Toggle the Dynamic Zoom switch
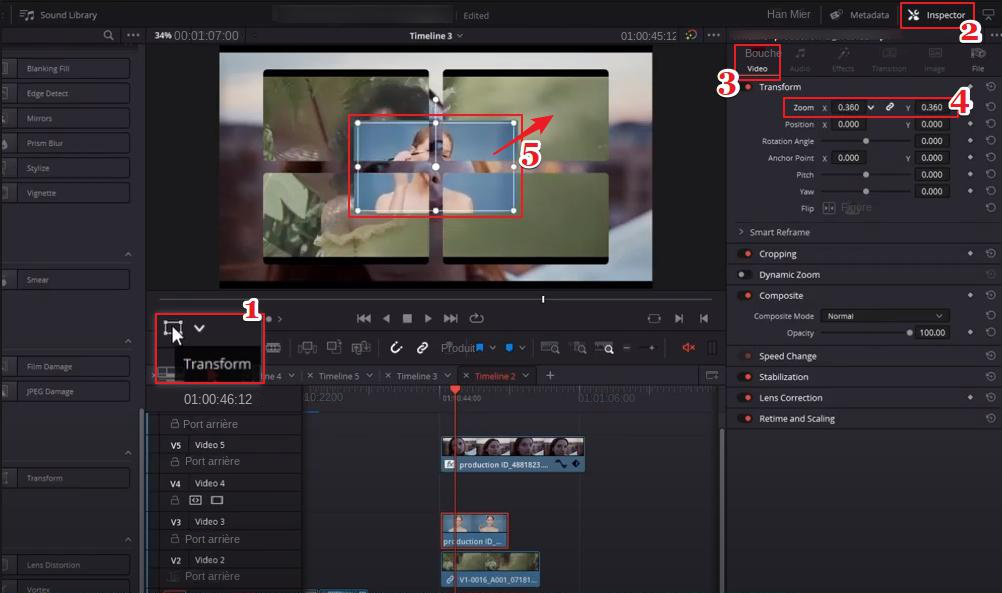This screenshot has width=1002, height=593. coord(745,275)
